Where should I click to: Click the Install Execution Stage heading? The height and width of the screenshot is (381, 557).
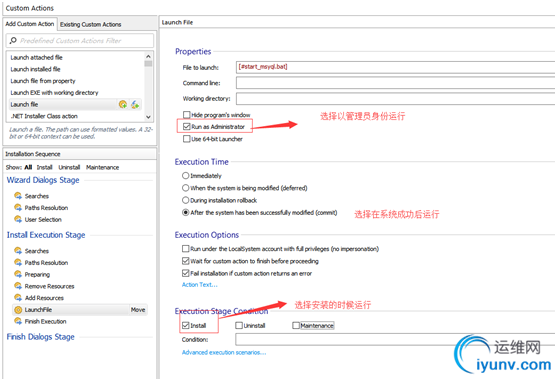pyautogui.click(x=46, y=235)
